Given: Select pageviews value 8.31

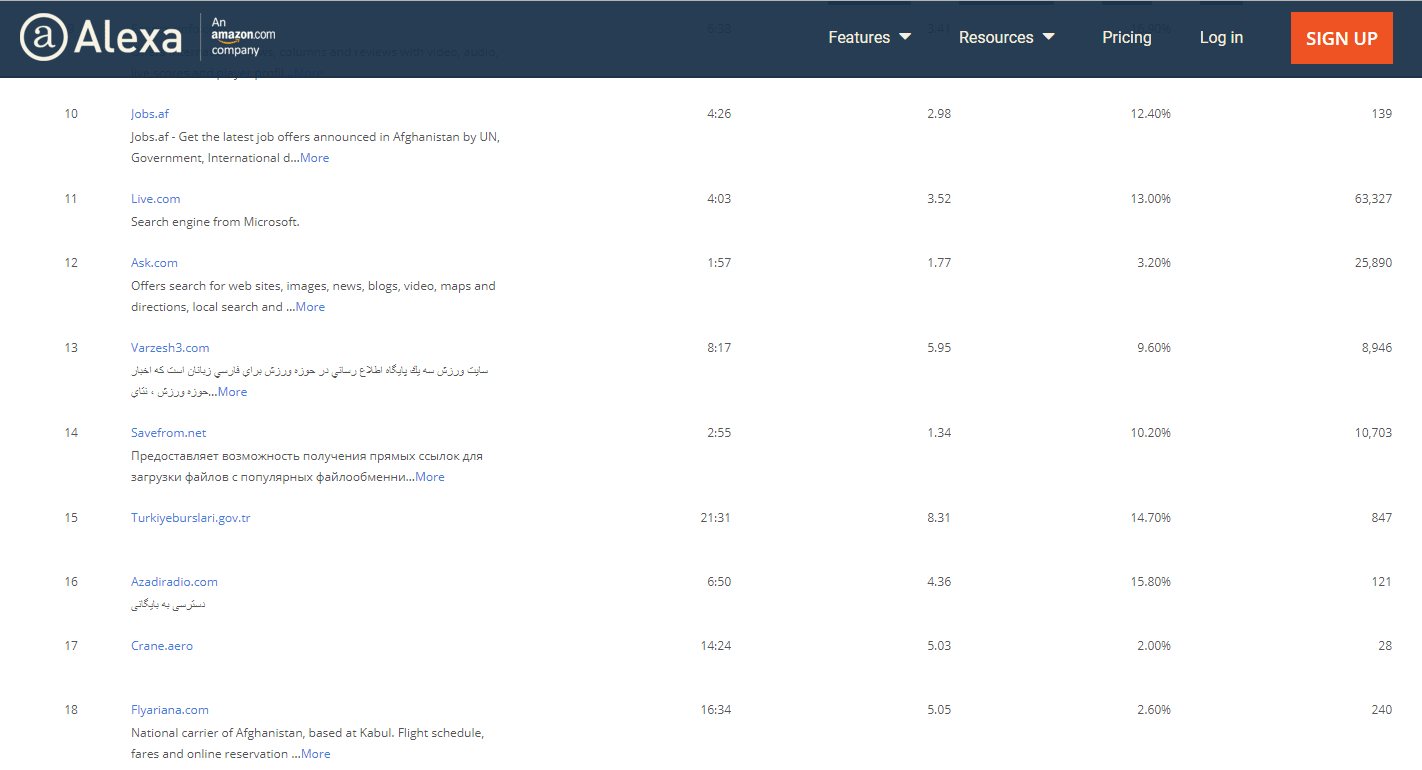Looking at the screenshot, I should pyautogui.click(x=939, y=518).
